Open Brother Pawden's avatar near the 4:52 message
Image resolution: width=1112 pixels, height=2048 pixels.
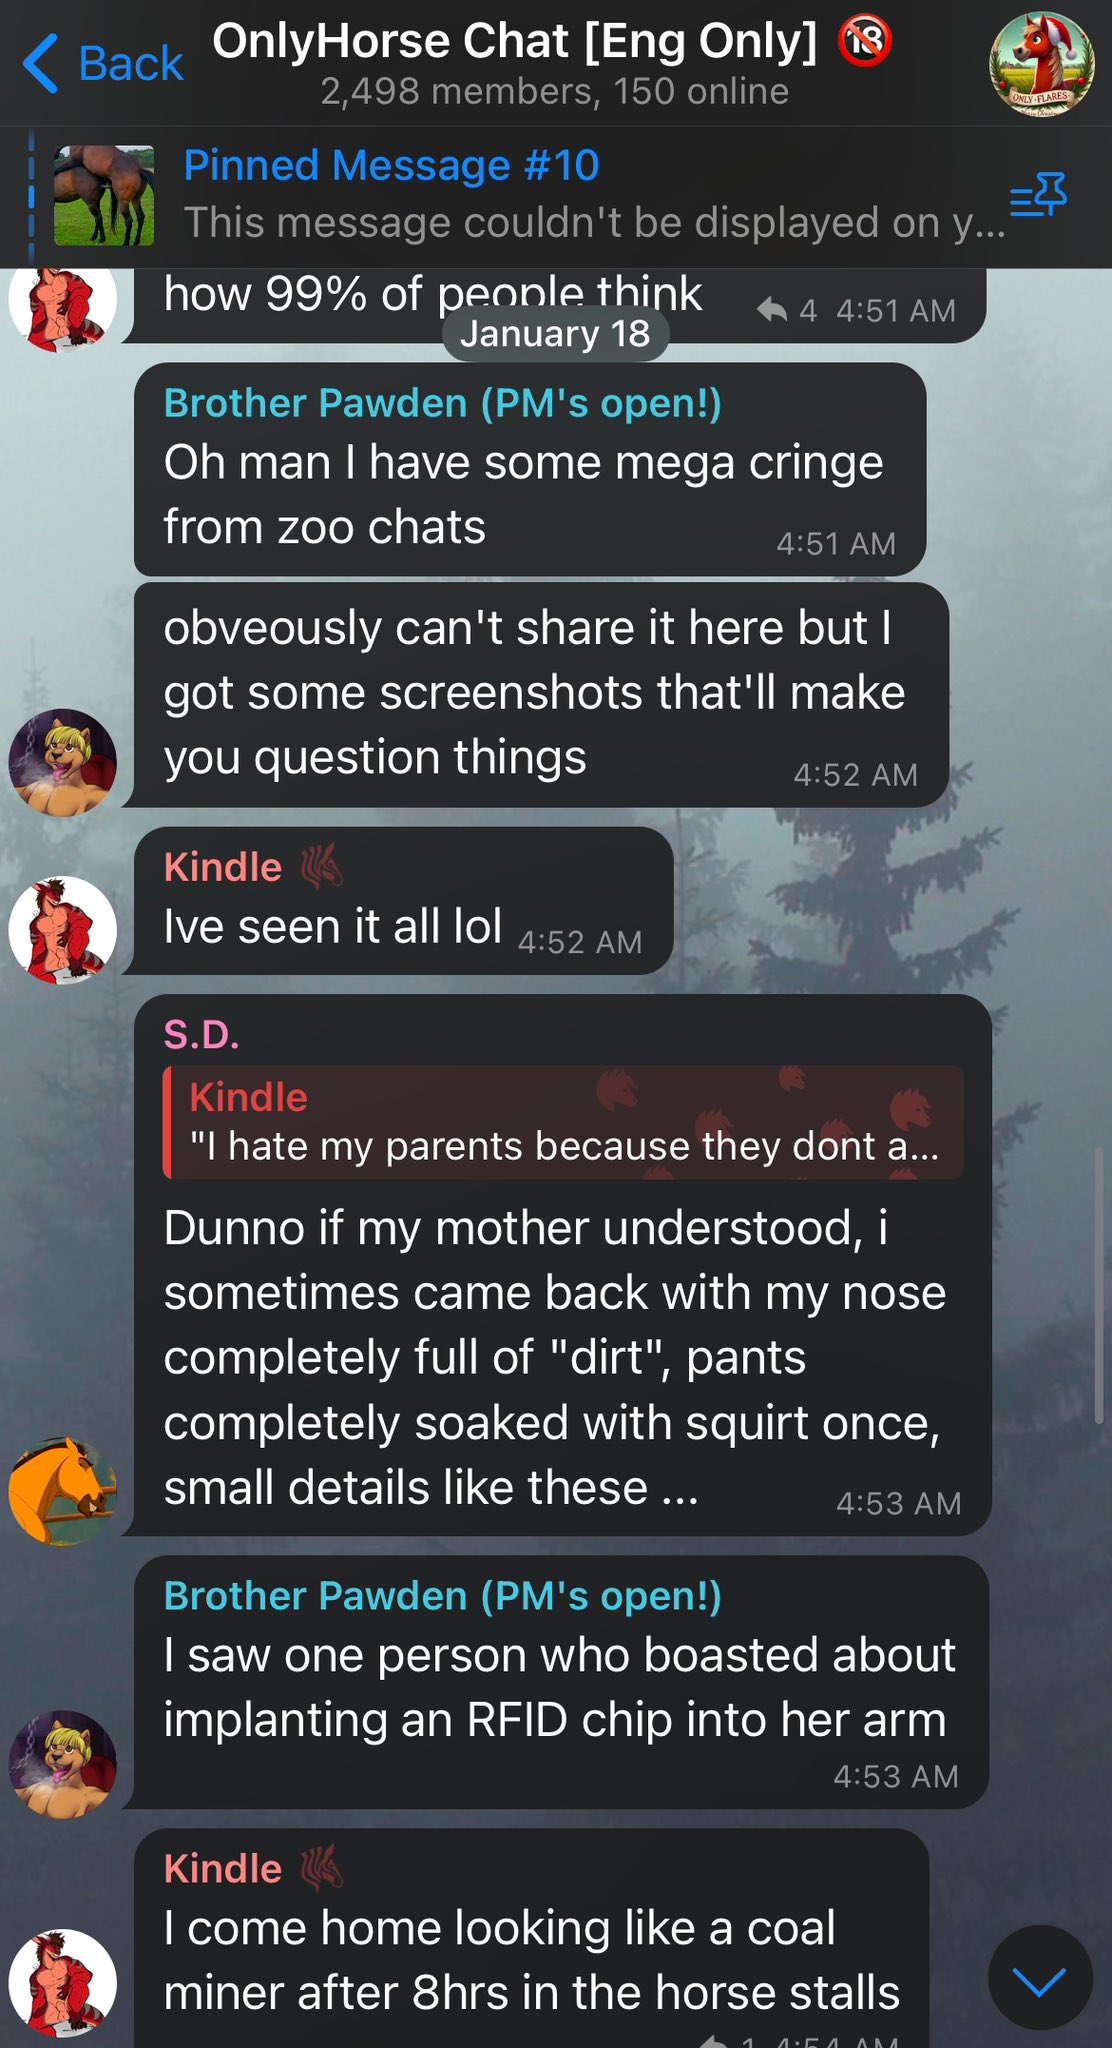[x=63, y=763]
